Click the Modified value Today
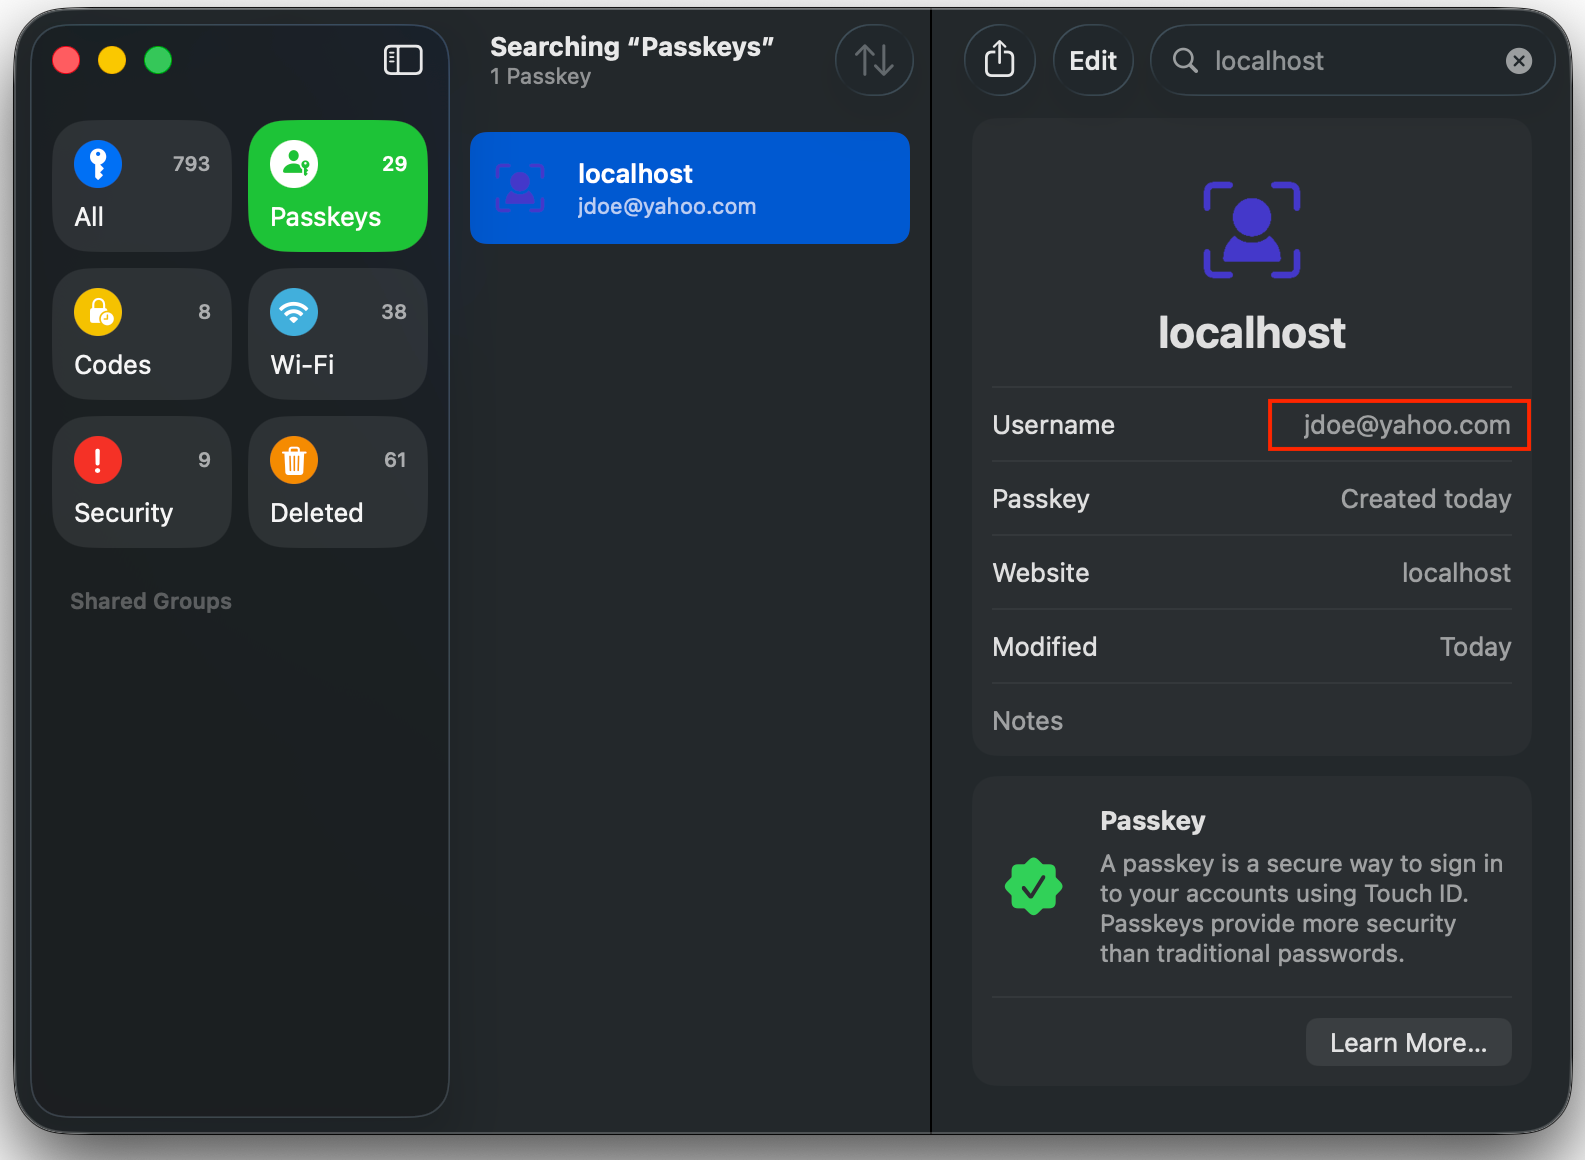 [x=1475, y=647]
